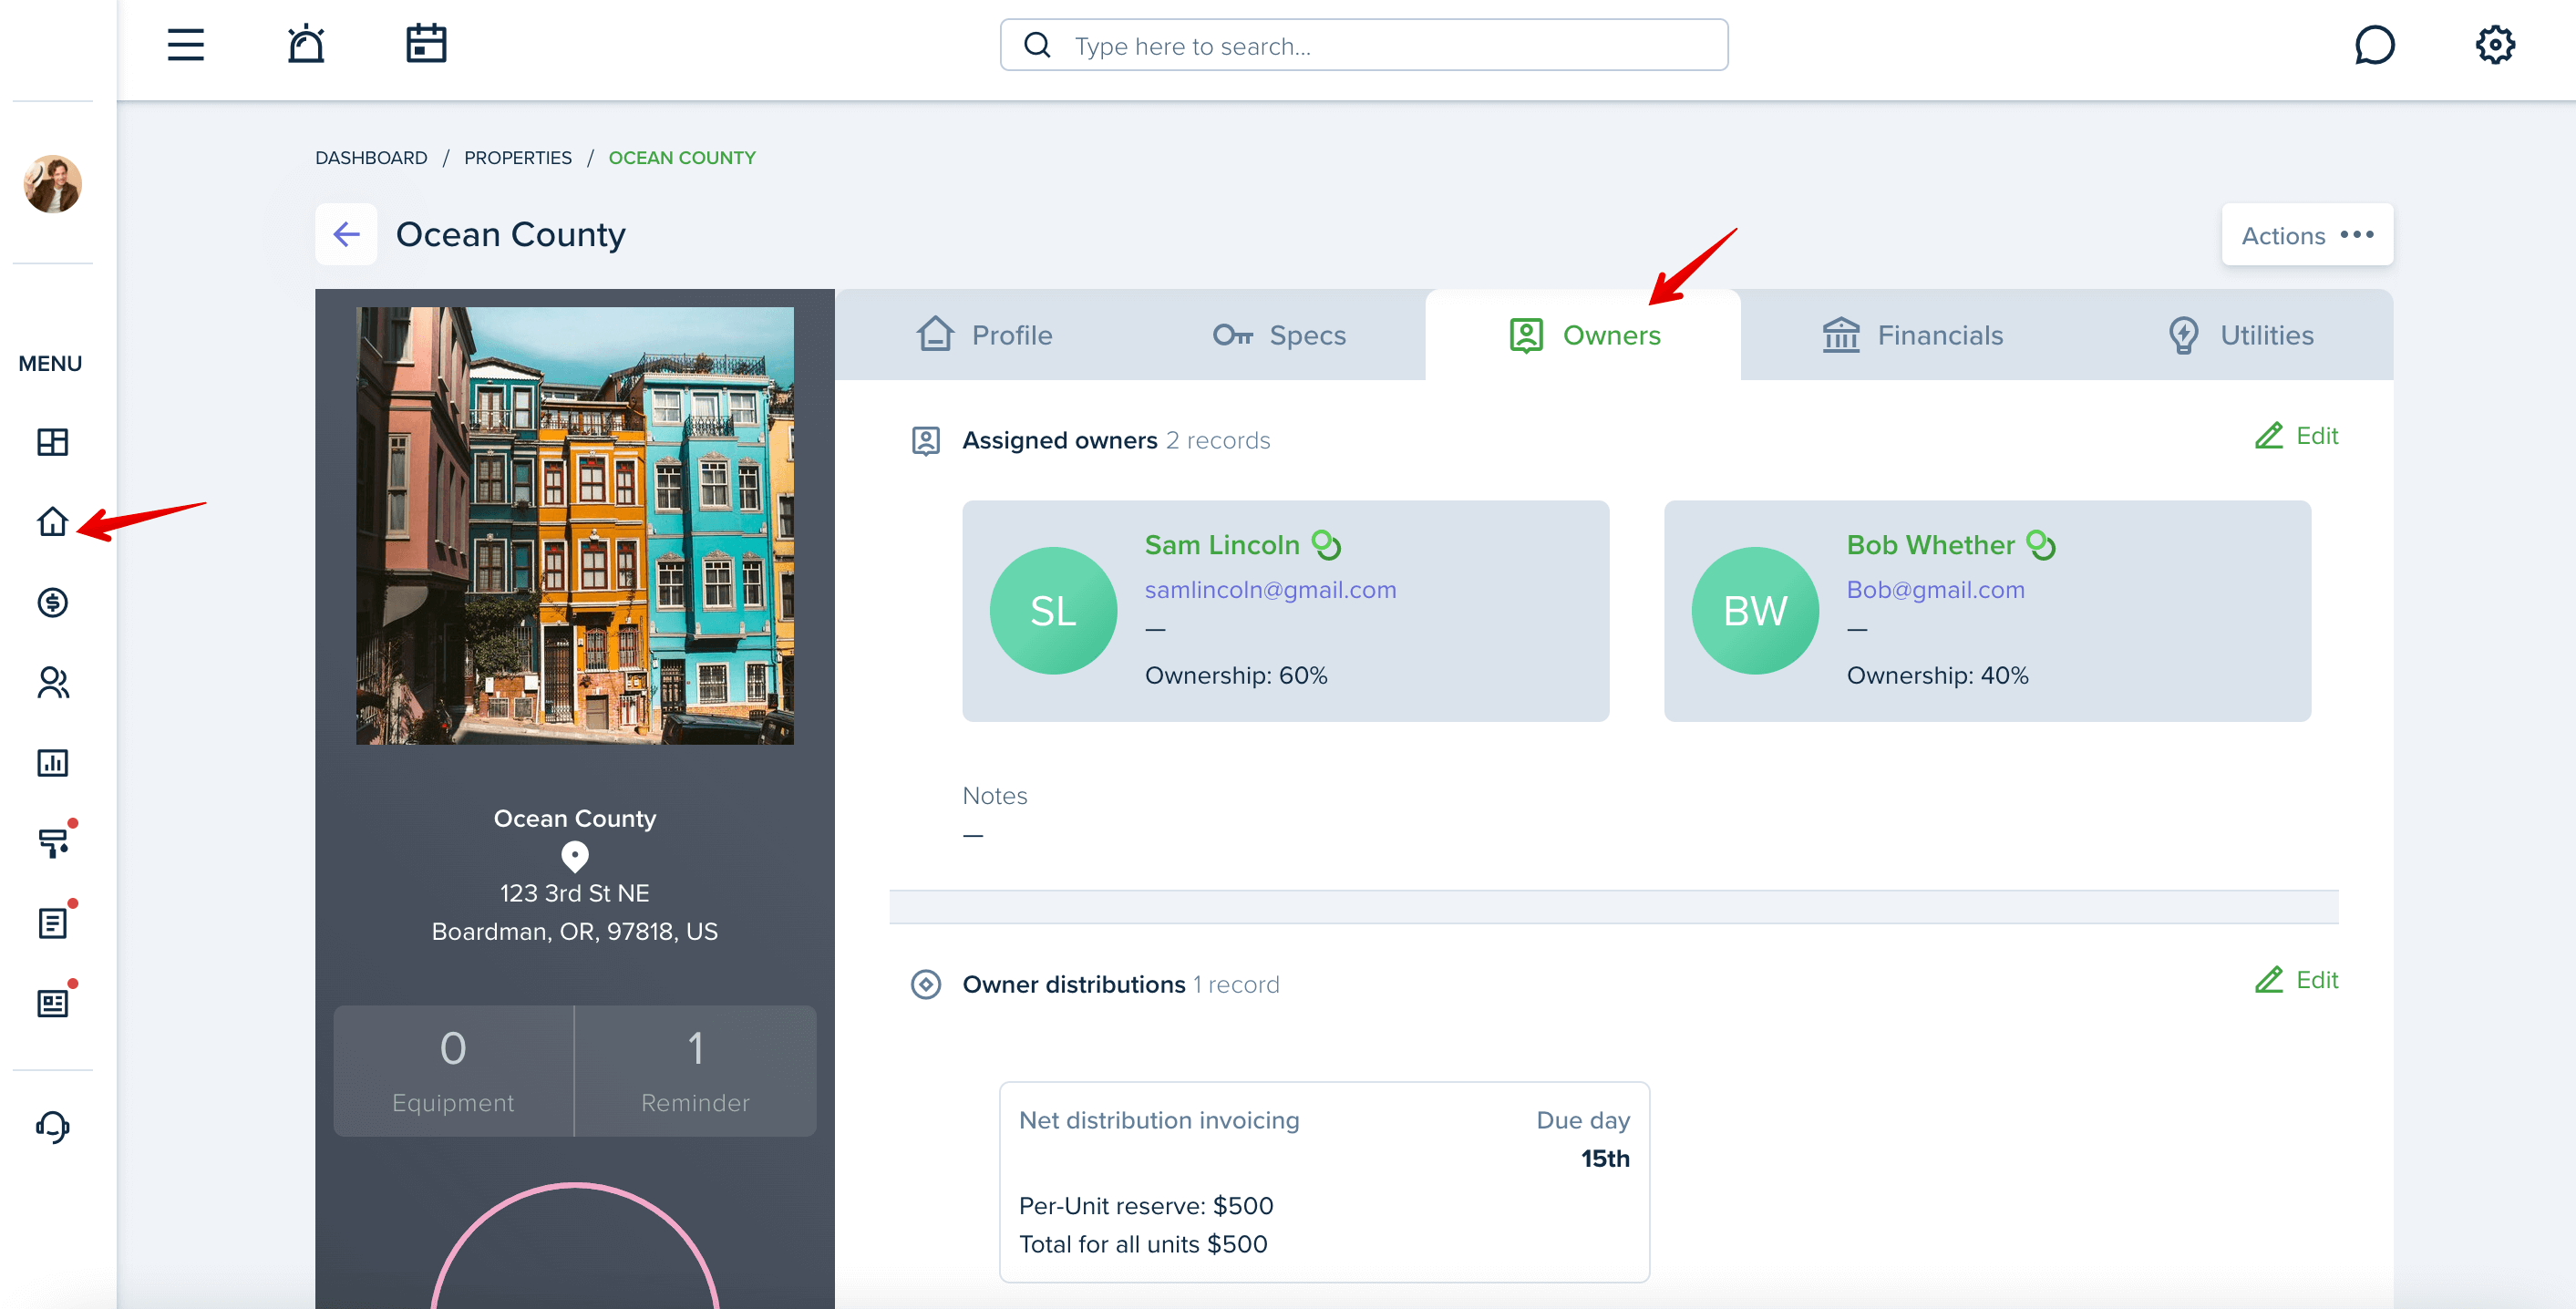Image resolution: width=2576 pixels, height=1309 pixels.
Task: Click the SL avatar circle
Action: coord(1053,611)
